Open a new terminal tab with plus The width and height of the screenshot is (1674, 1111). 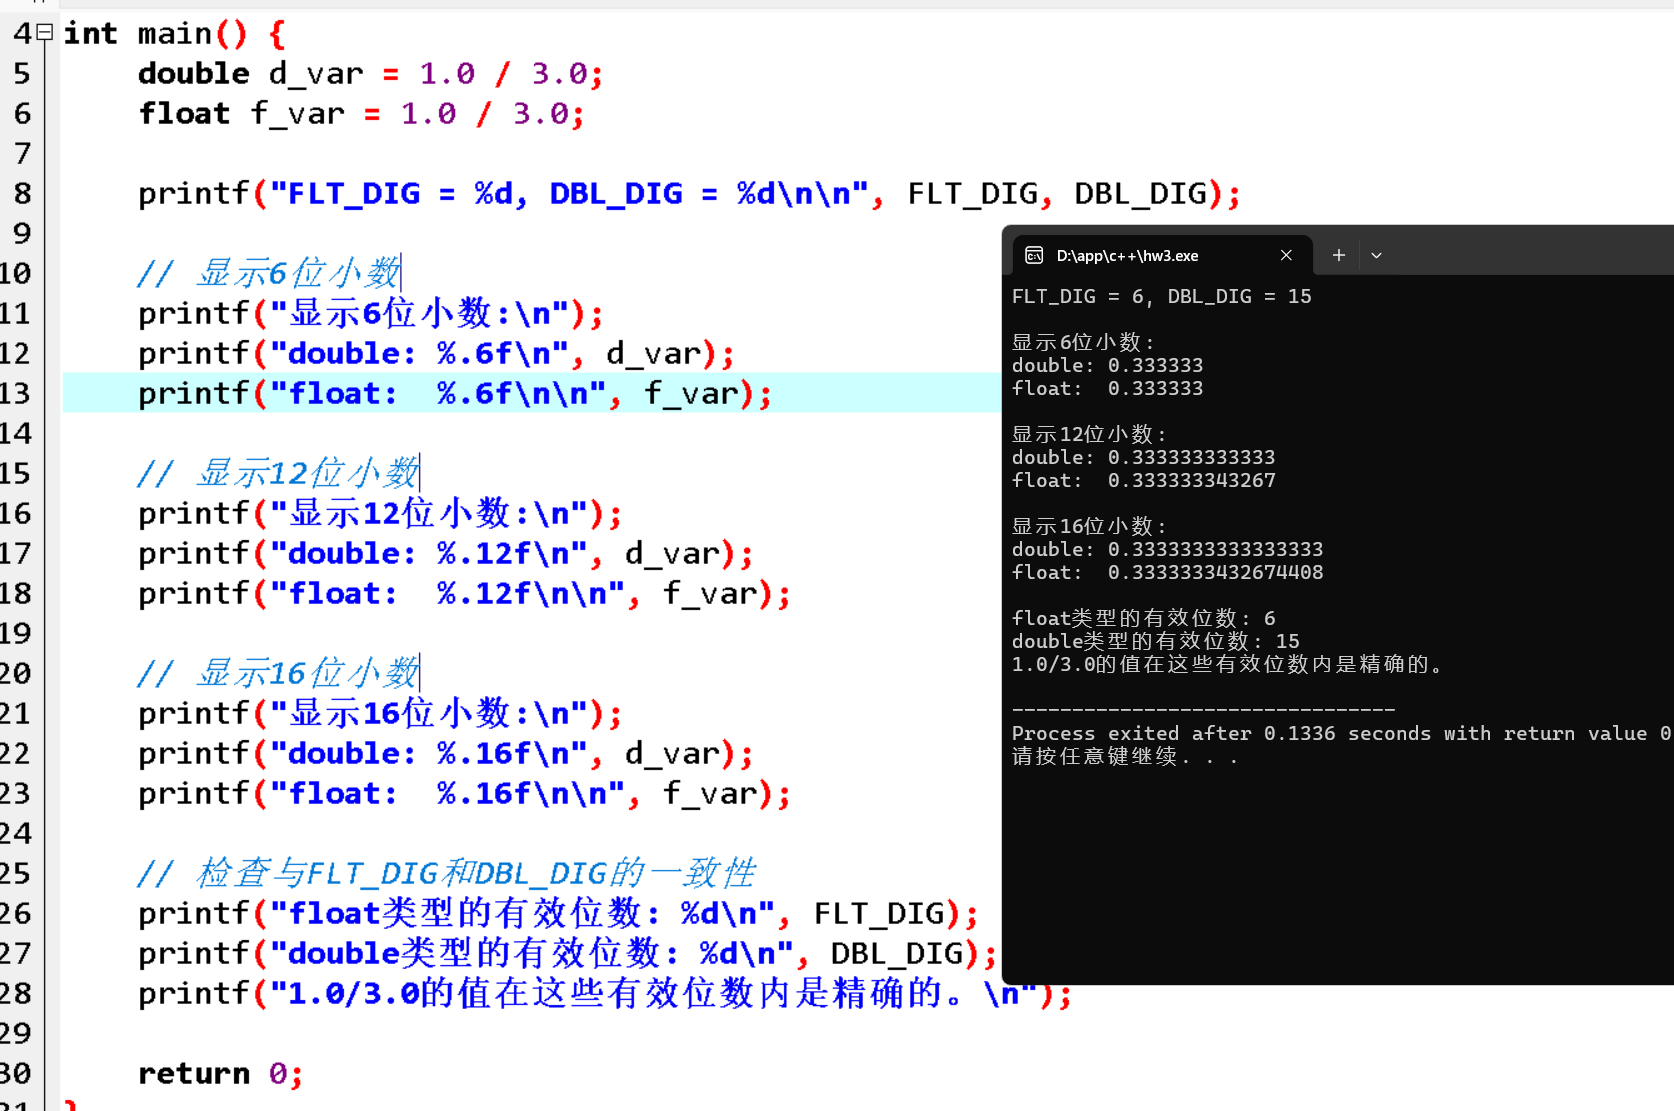pos(1338,256)
